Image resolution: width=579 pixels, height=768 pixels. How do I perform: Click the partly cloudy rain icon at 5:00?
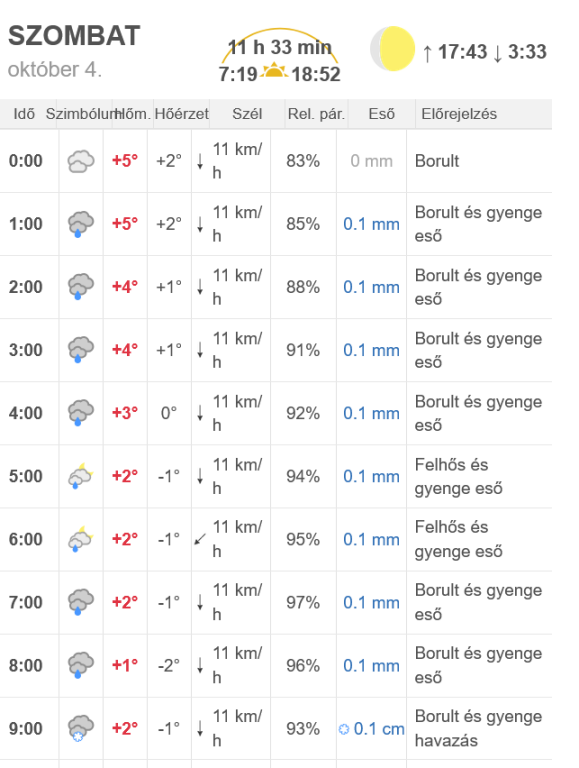81,476
